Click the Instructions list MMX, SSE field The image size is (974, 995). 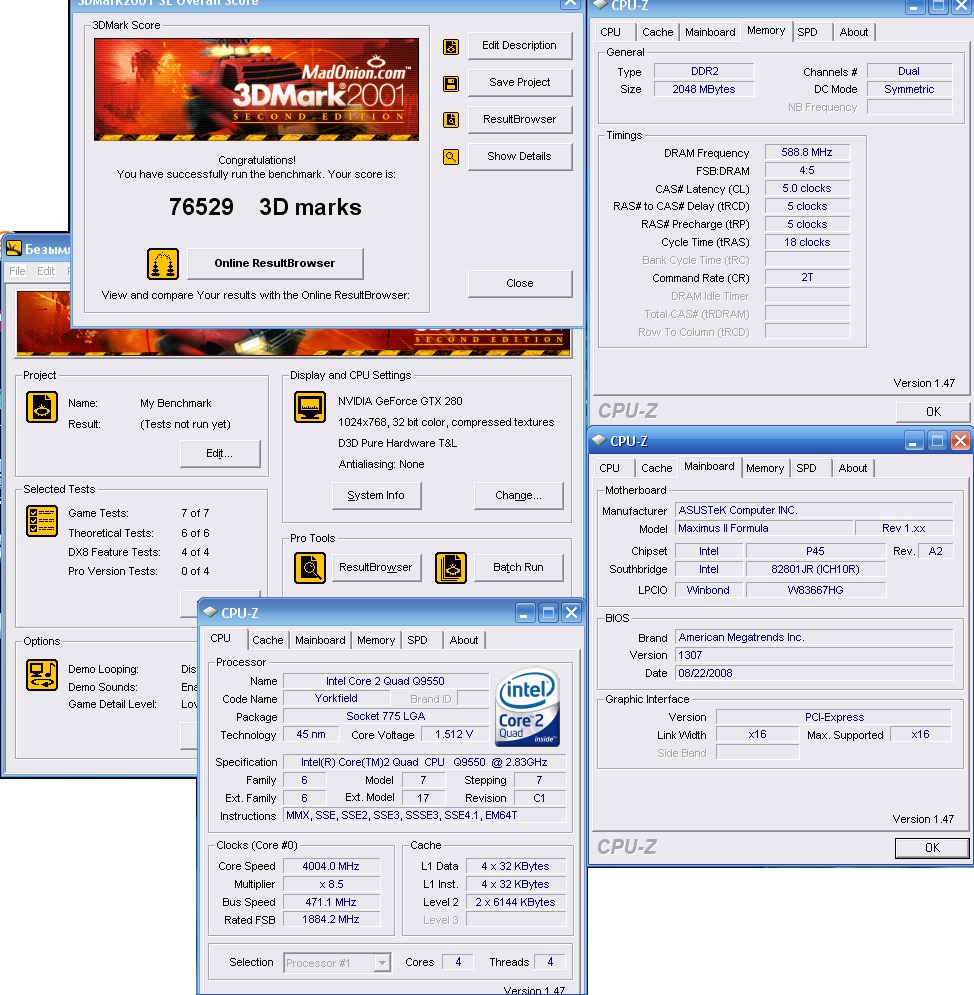point(424,815)
